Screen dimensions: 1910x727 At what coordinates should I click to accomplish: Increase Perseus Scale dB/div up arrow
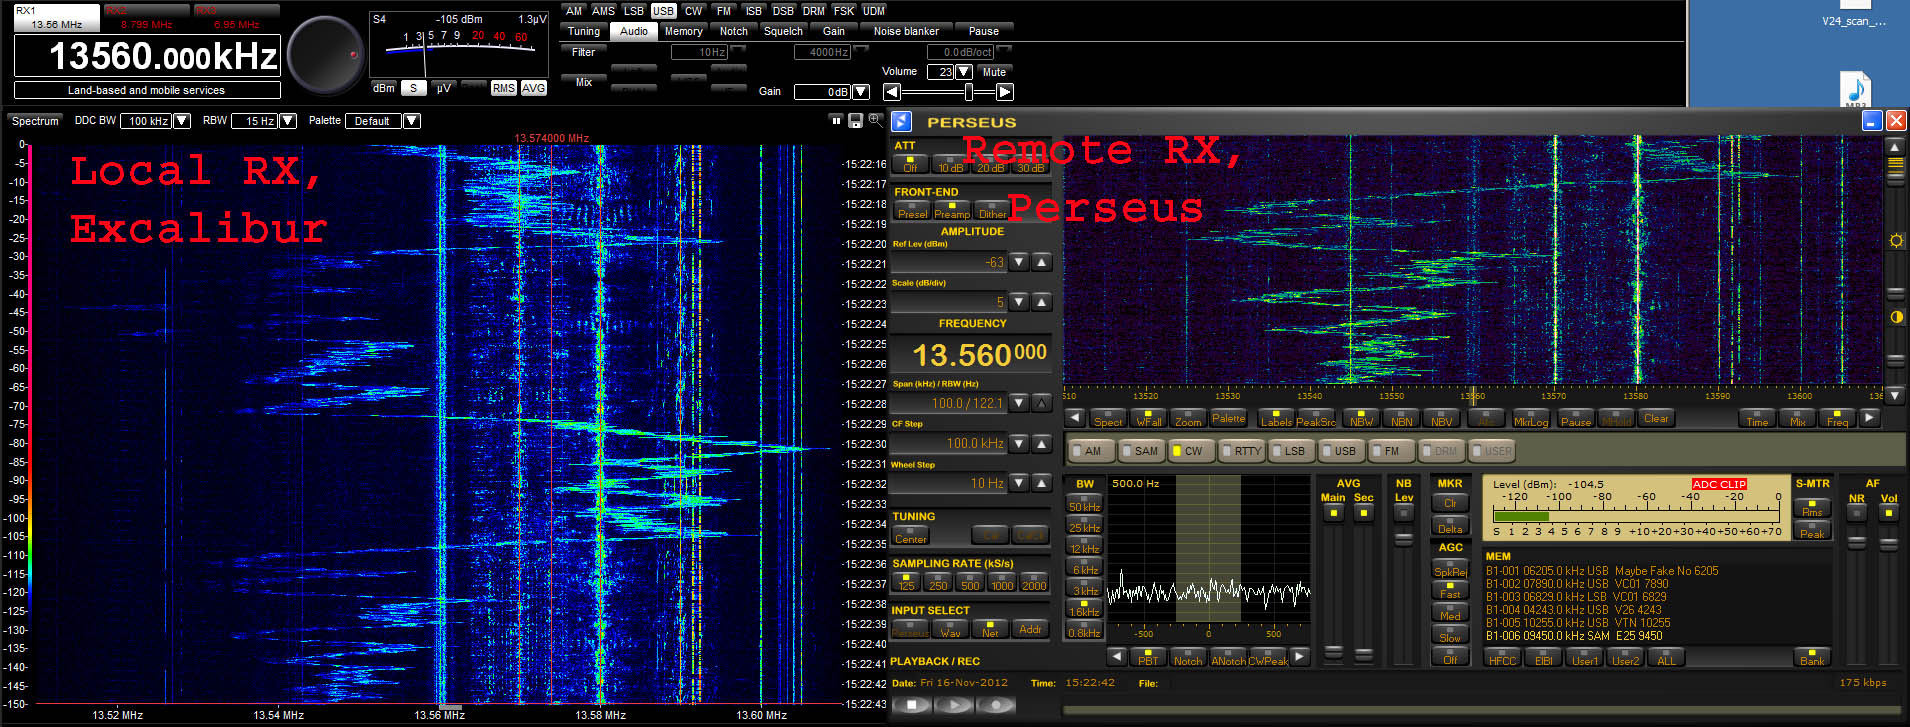point(1041,301)
